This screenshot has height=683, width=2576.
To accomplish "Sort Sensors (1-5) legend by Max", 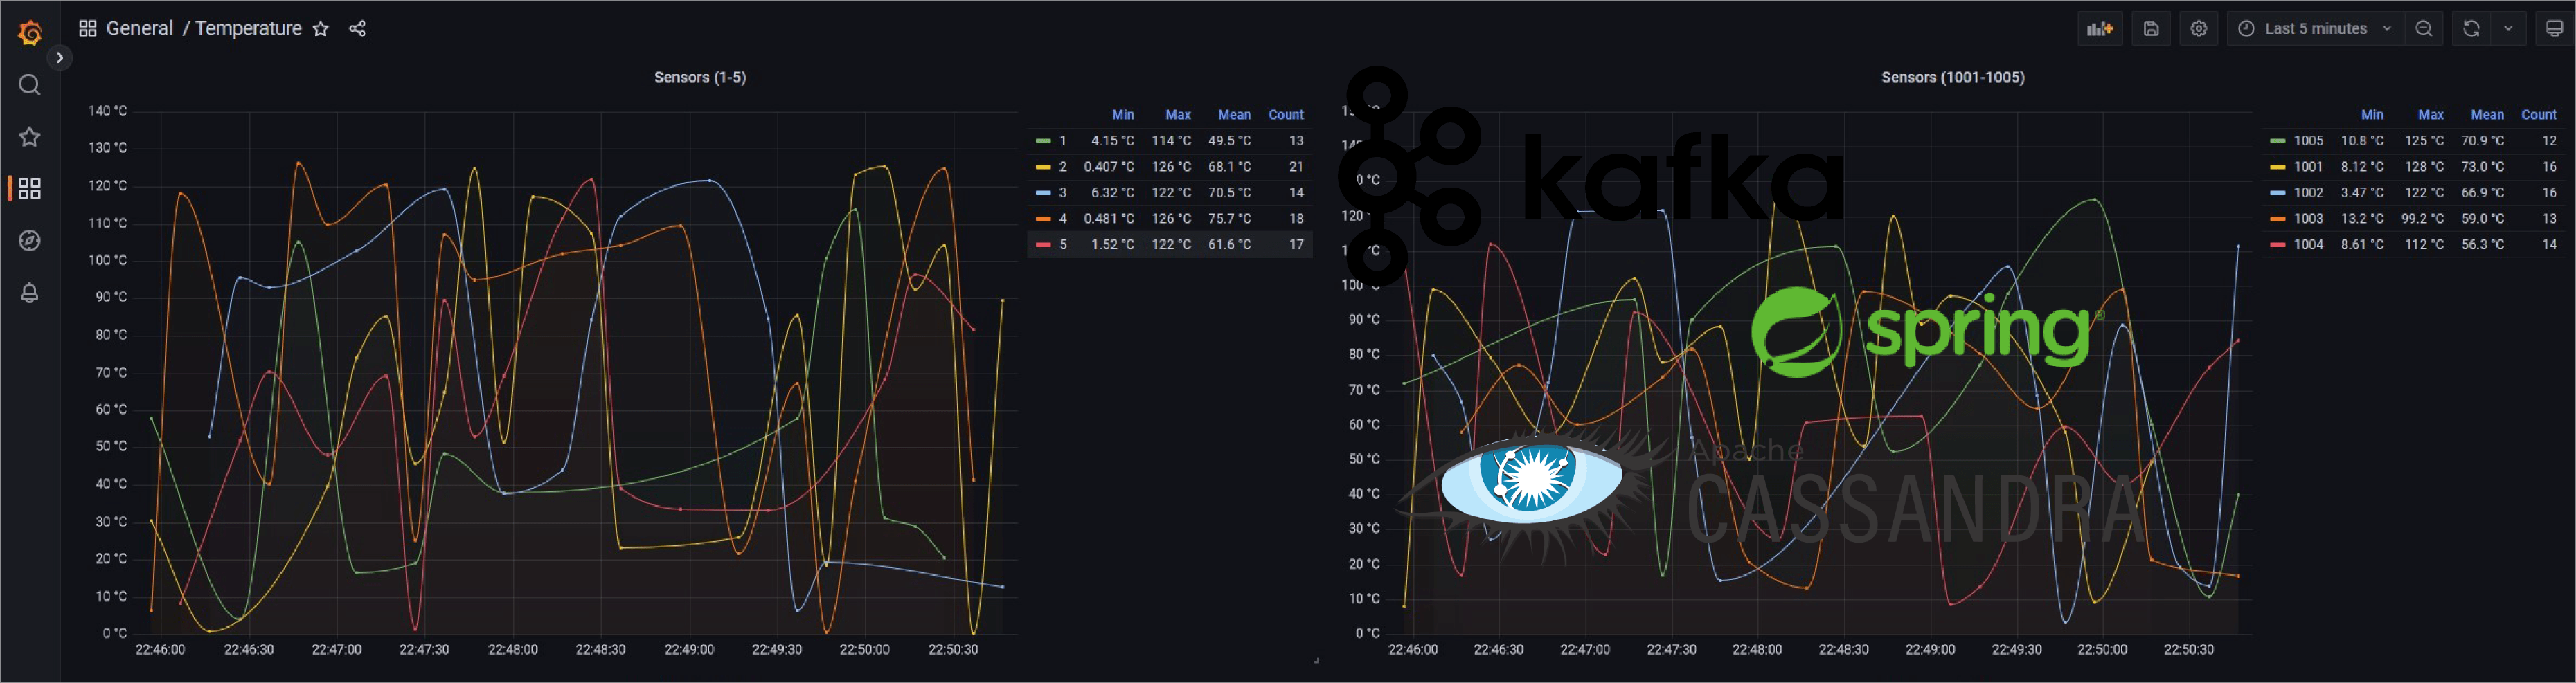I will coord(1178,115).
